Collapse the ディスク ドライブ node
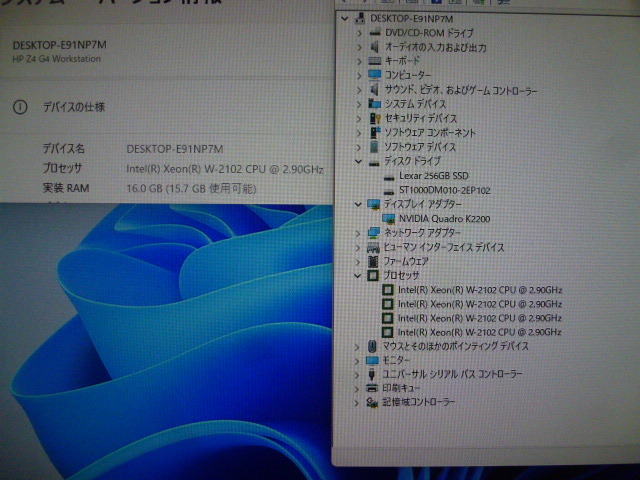Screen dimensions: 640x480 [x=358, y=162]
